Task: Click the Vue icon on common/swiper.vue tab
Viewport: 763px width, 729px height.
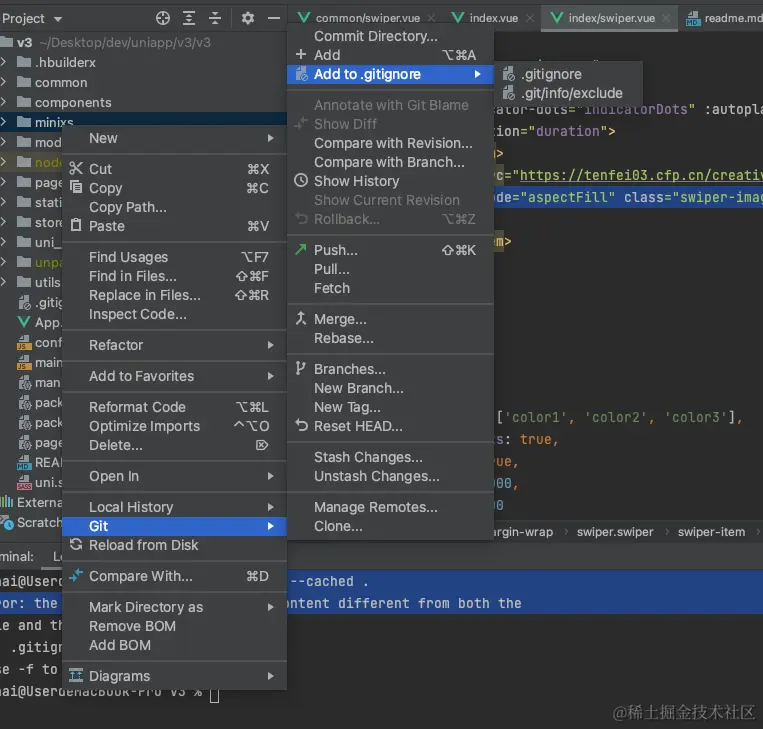Action: click(304, 18)
